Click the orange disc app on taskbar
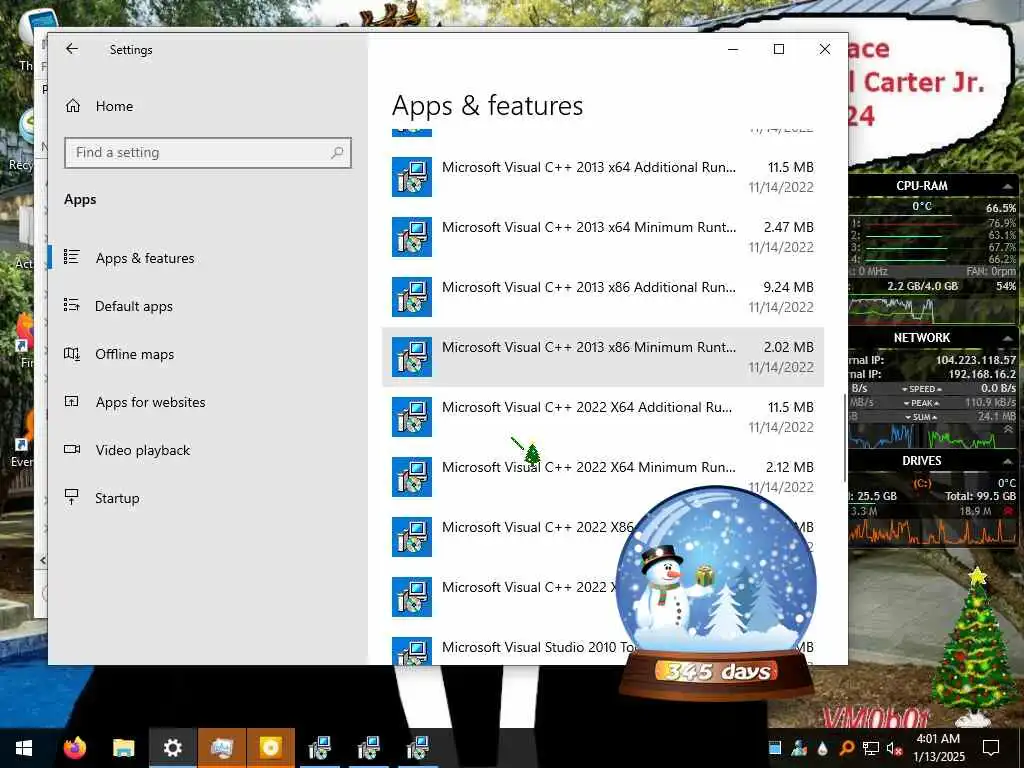The width and height of the screenshot is (1024, 768). [270, 748]
